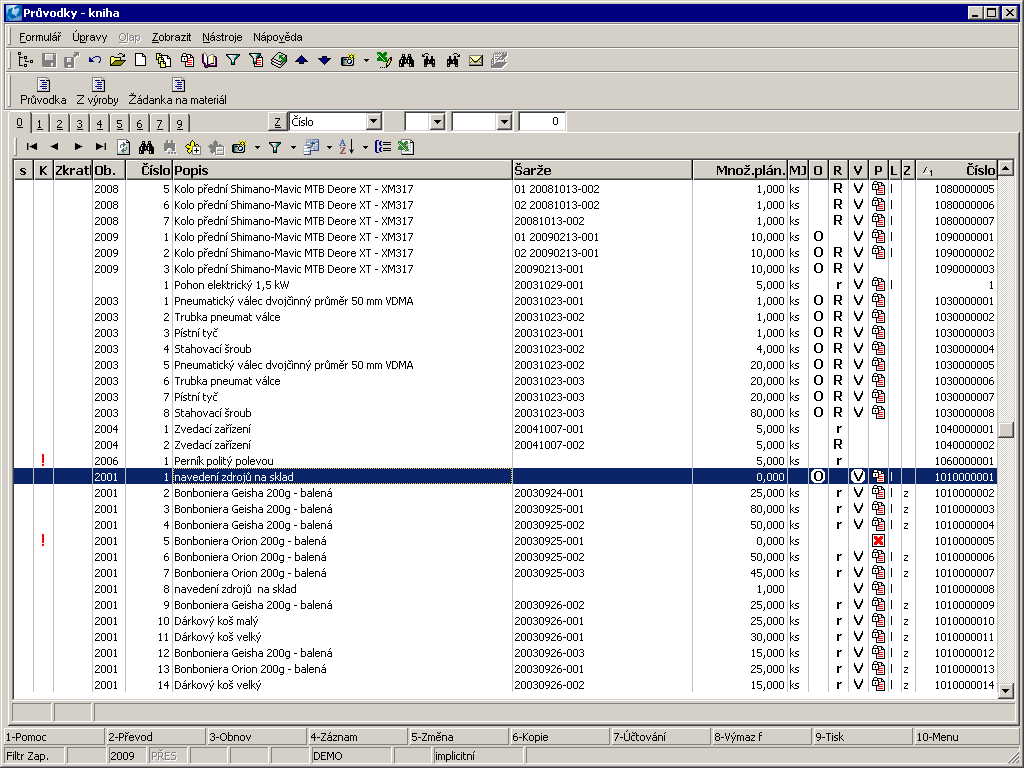Click the Žádanka na materiál button
Viewport: 1024px width, 768px height.
pyautogui.click(x=178, y=91)
